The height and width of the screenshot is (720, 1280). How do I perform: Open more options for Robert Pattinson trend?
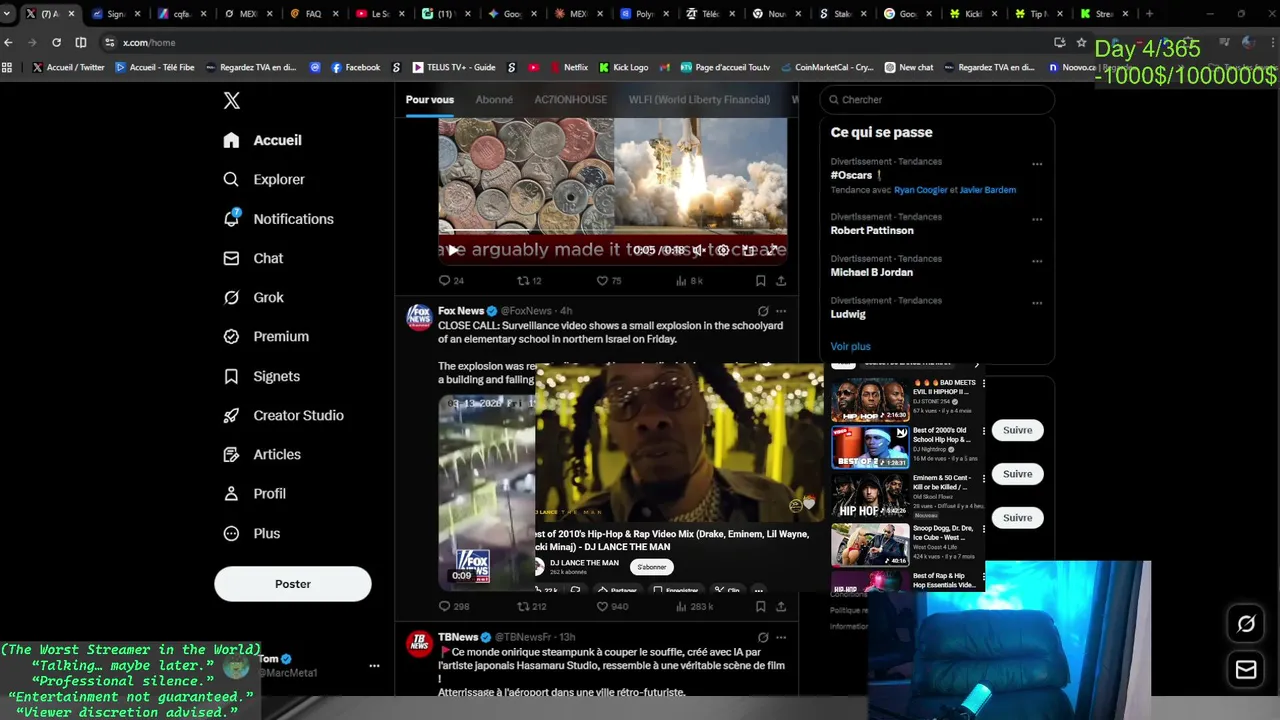(x=1037, y=219)
